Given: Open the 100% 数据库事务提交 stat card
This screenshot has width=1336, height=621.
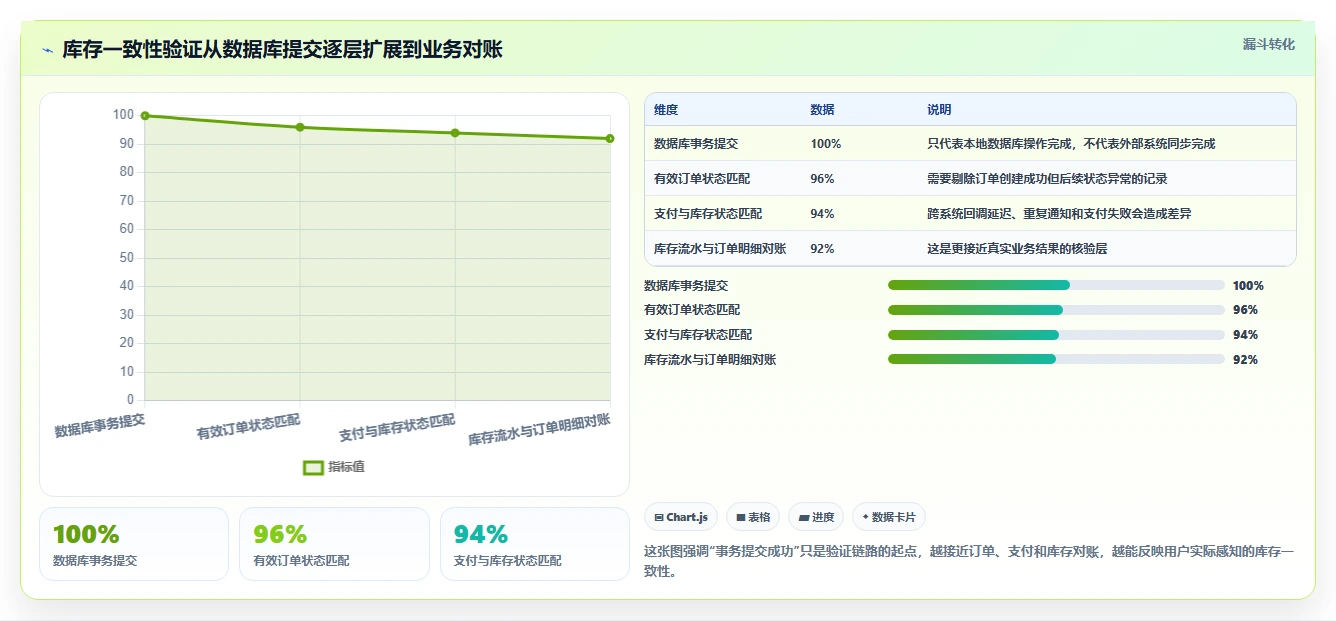Looking at the screenshot, I should (134, 544).
